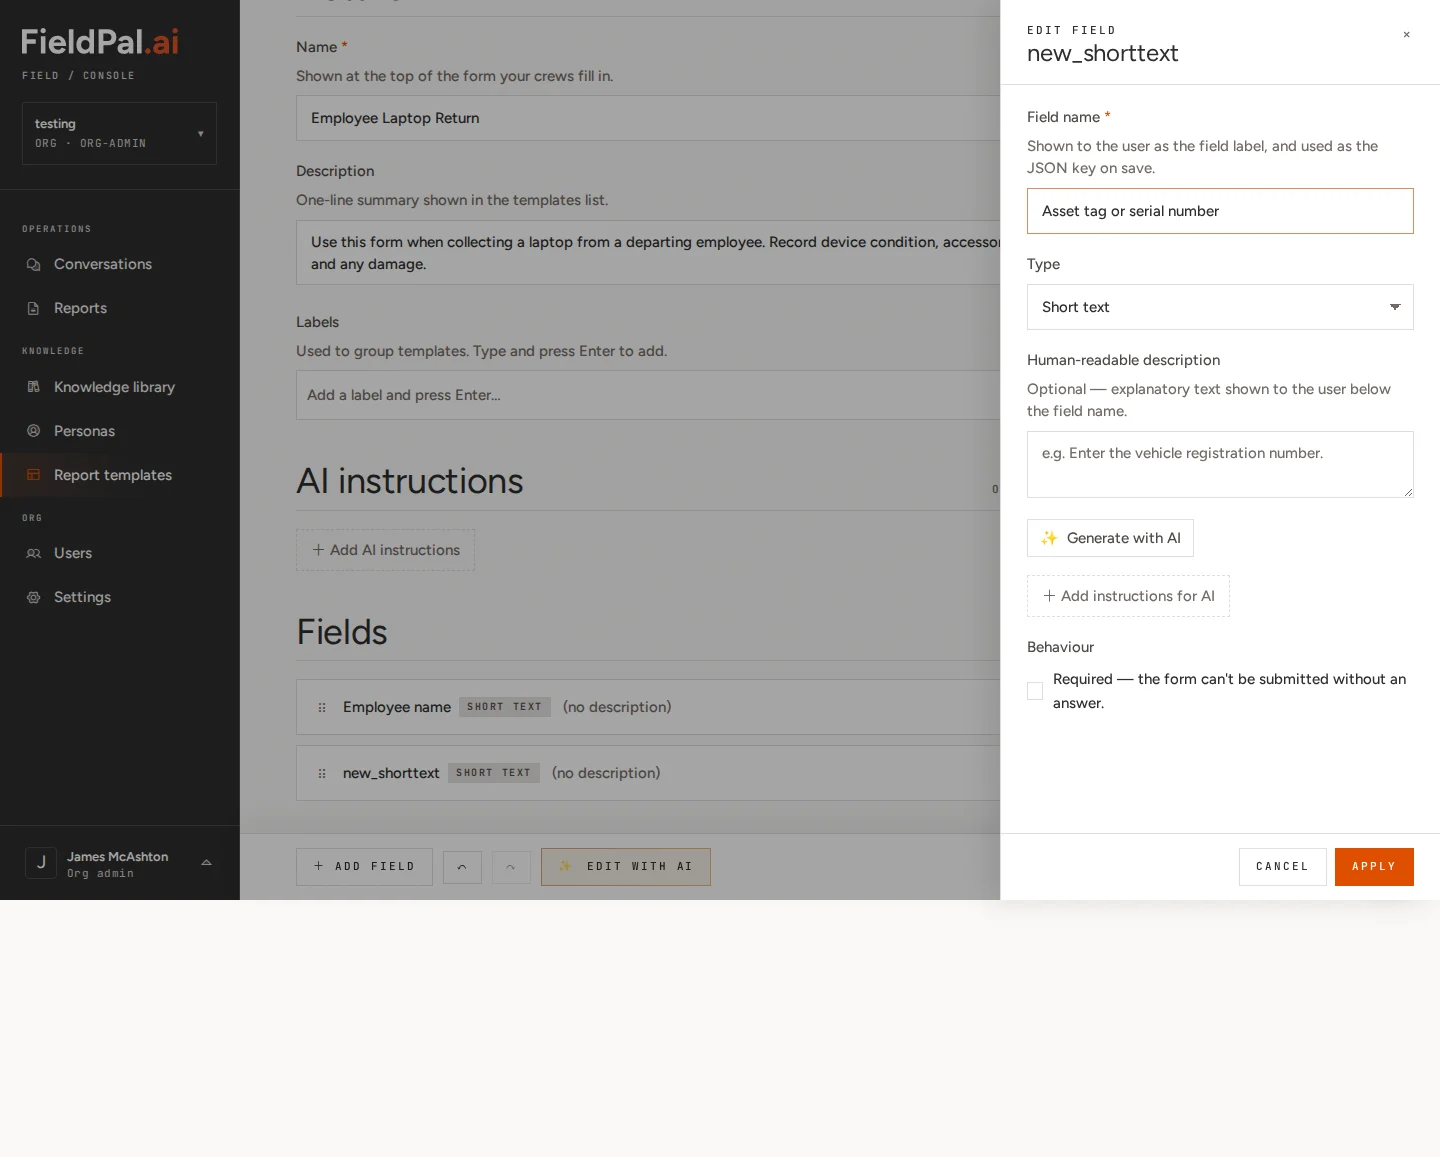Select the new_shorttext field row
Screen dimensions: 1440x1157
(x=648, y=773)
